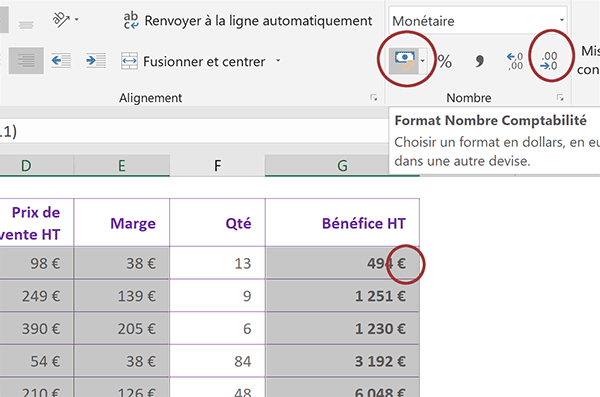The width and height of the screenshot is (600, 397).
Task: Select Marge cell showing 38 € beside 98 €
Action: click(122, 263)
